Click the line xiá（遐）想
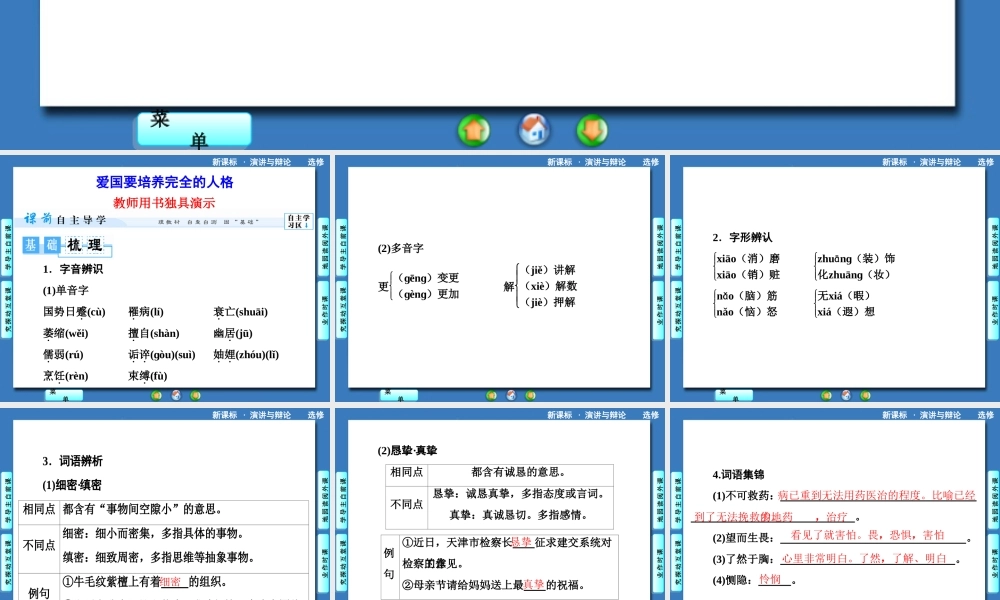 click(x=846, y=312)
